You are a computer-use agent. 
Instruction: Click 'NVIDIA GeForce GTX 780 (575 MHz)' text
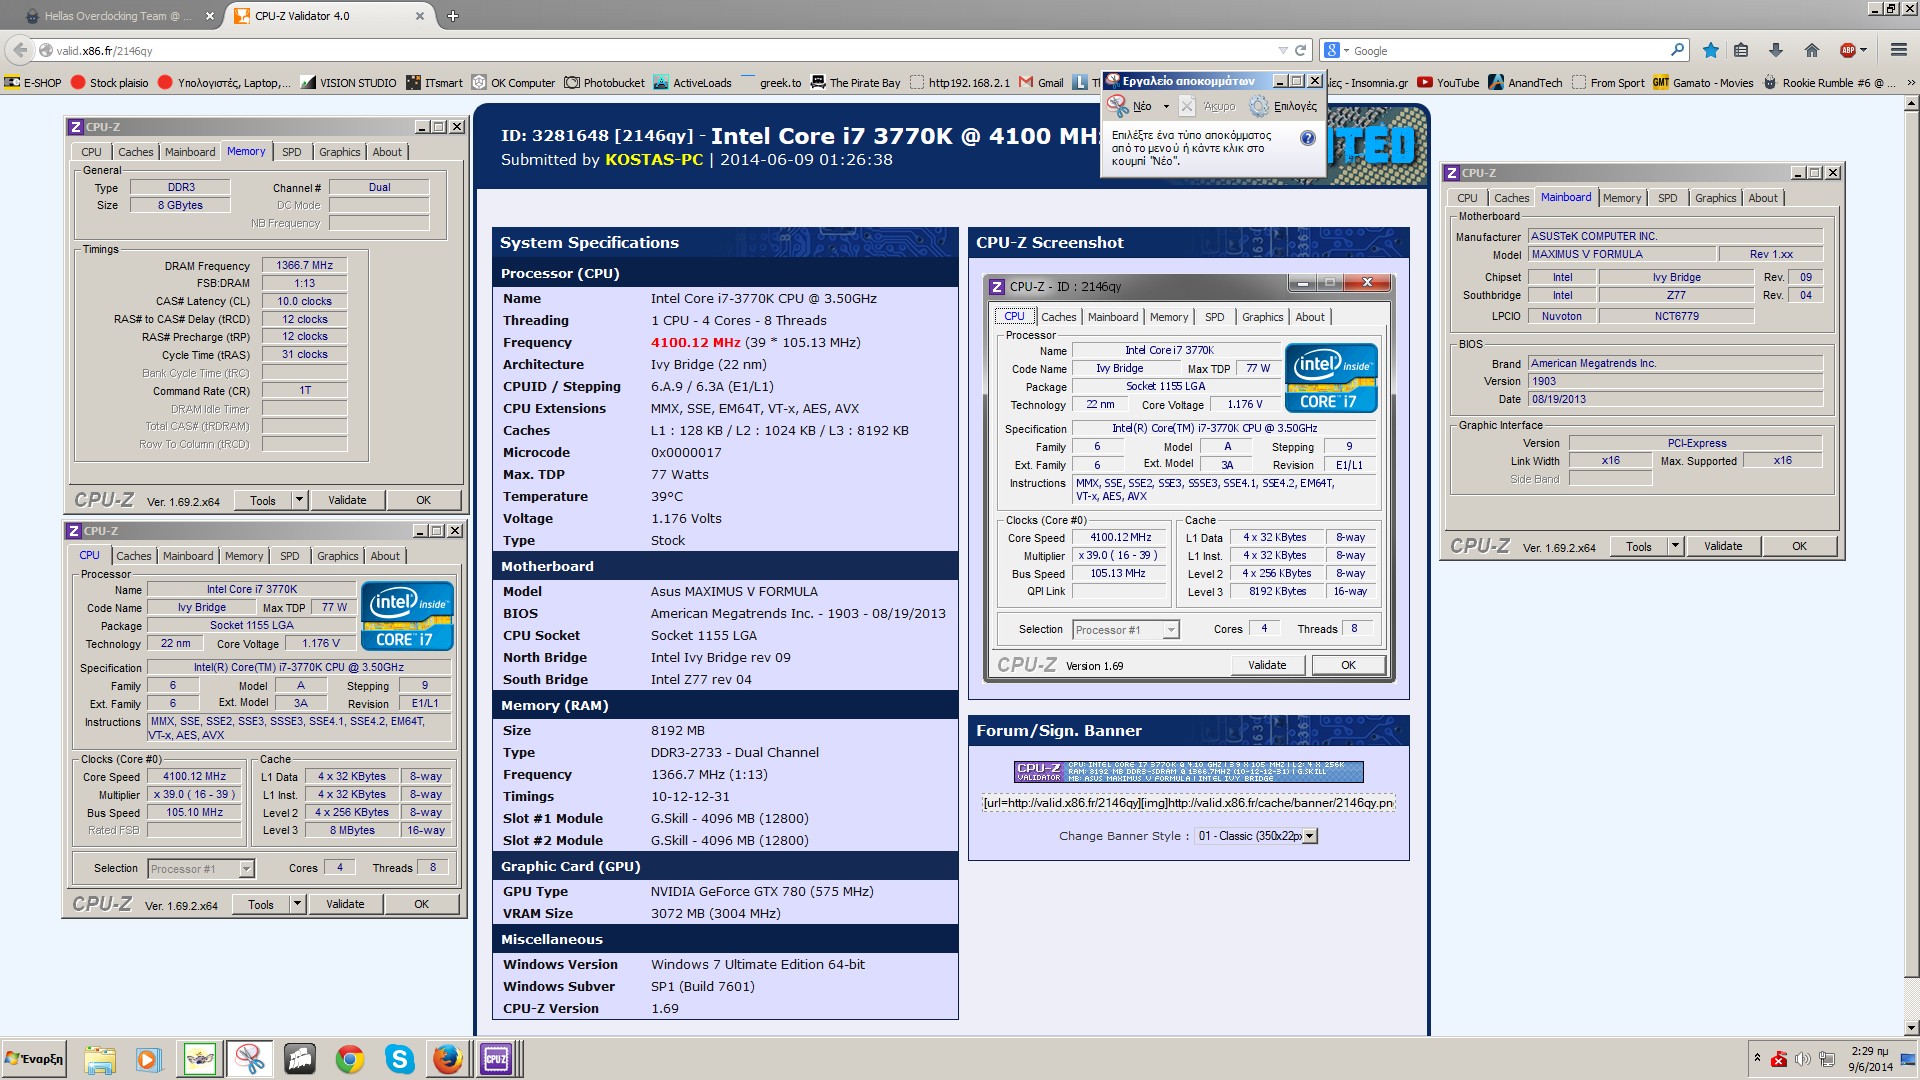(762, 891)
